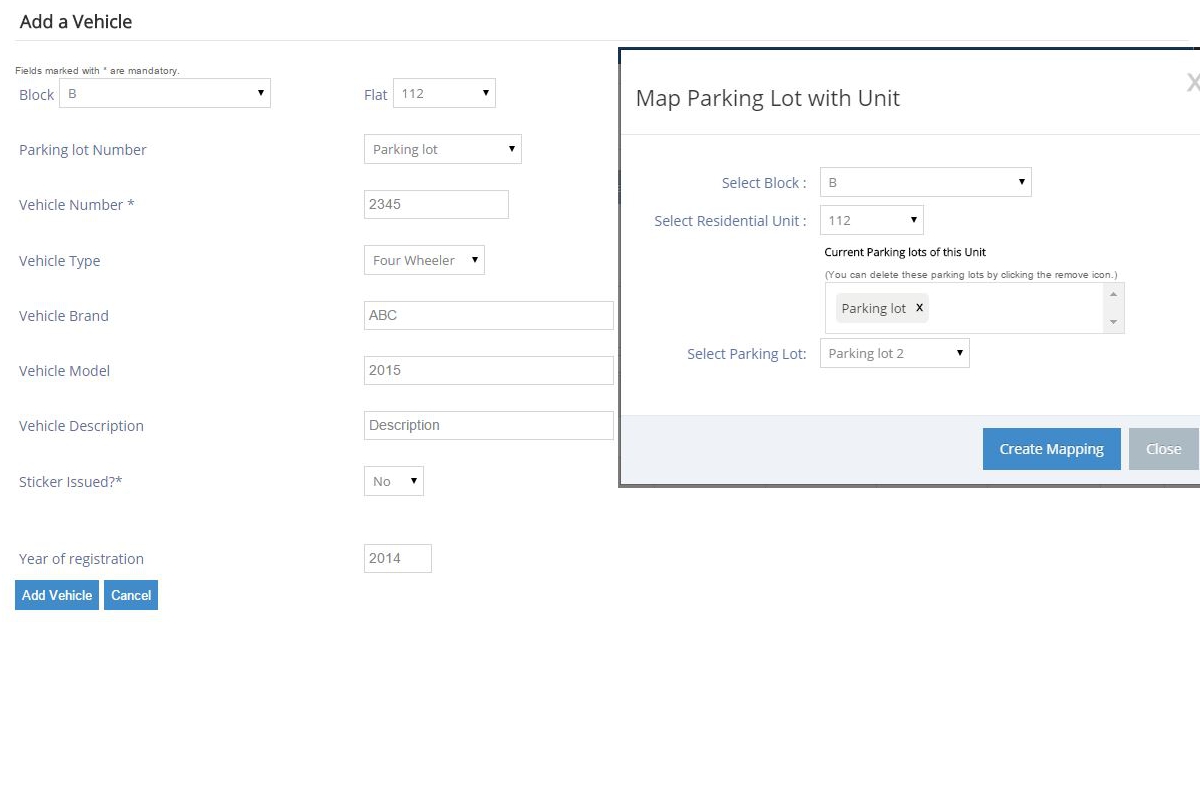Image resolution: width=1200 pixels, height=800 pixels.
Task: Click the Year of registration field
Action: [398, 559]
